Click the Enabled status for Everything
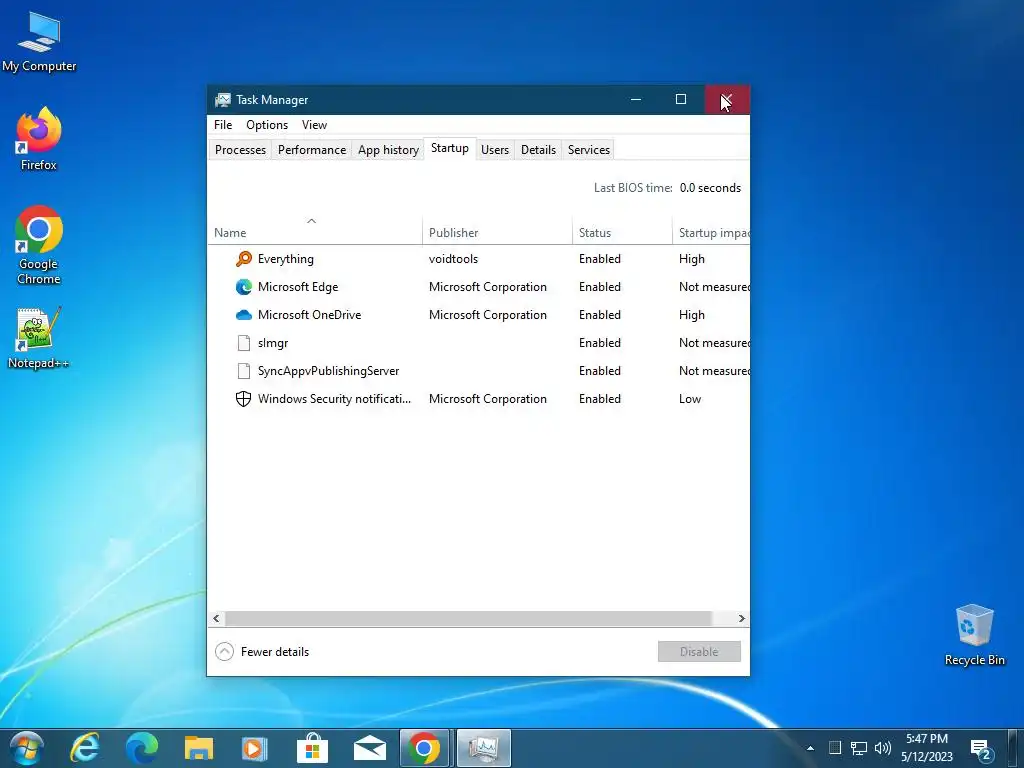Viewport: 1024px width, 768px height. tap(600, 259)
